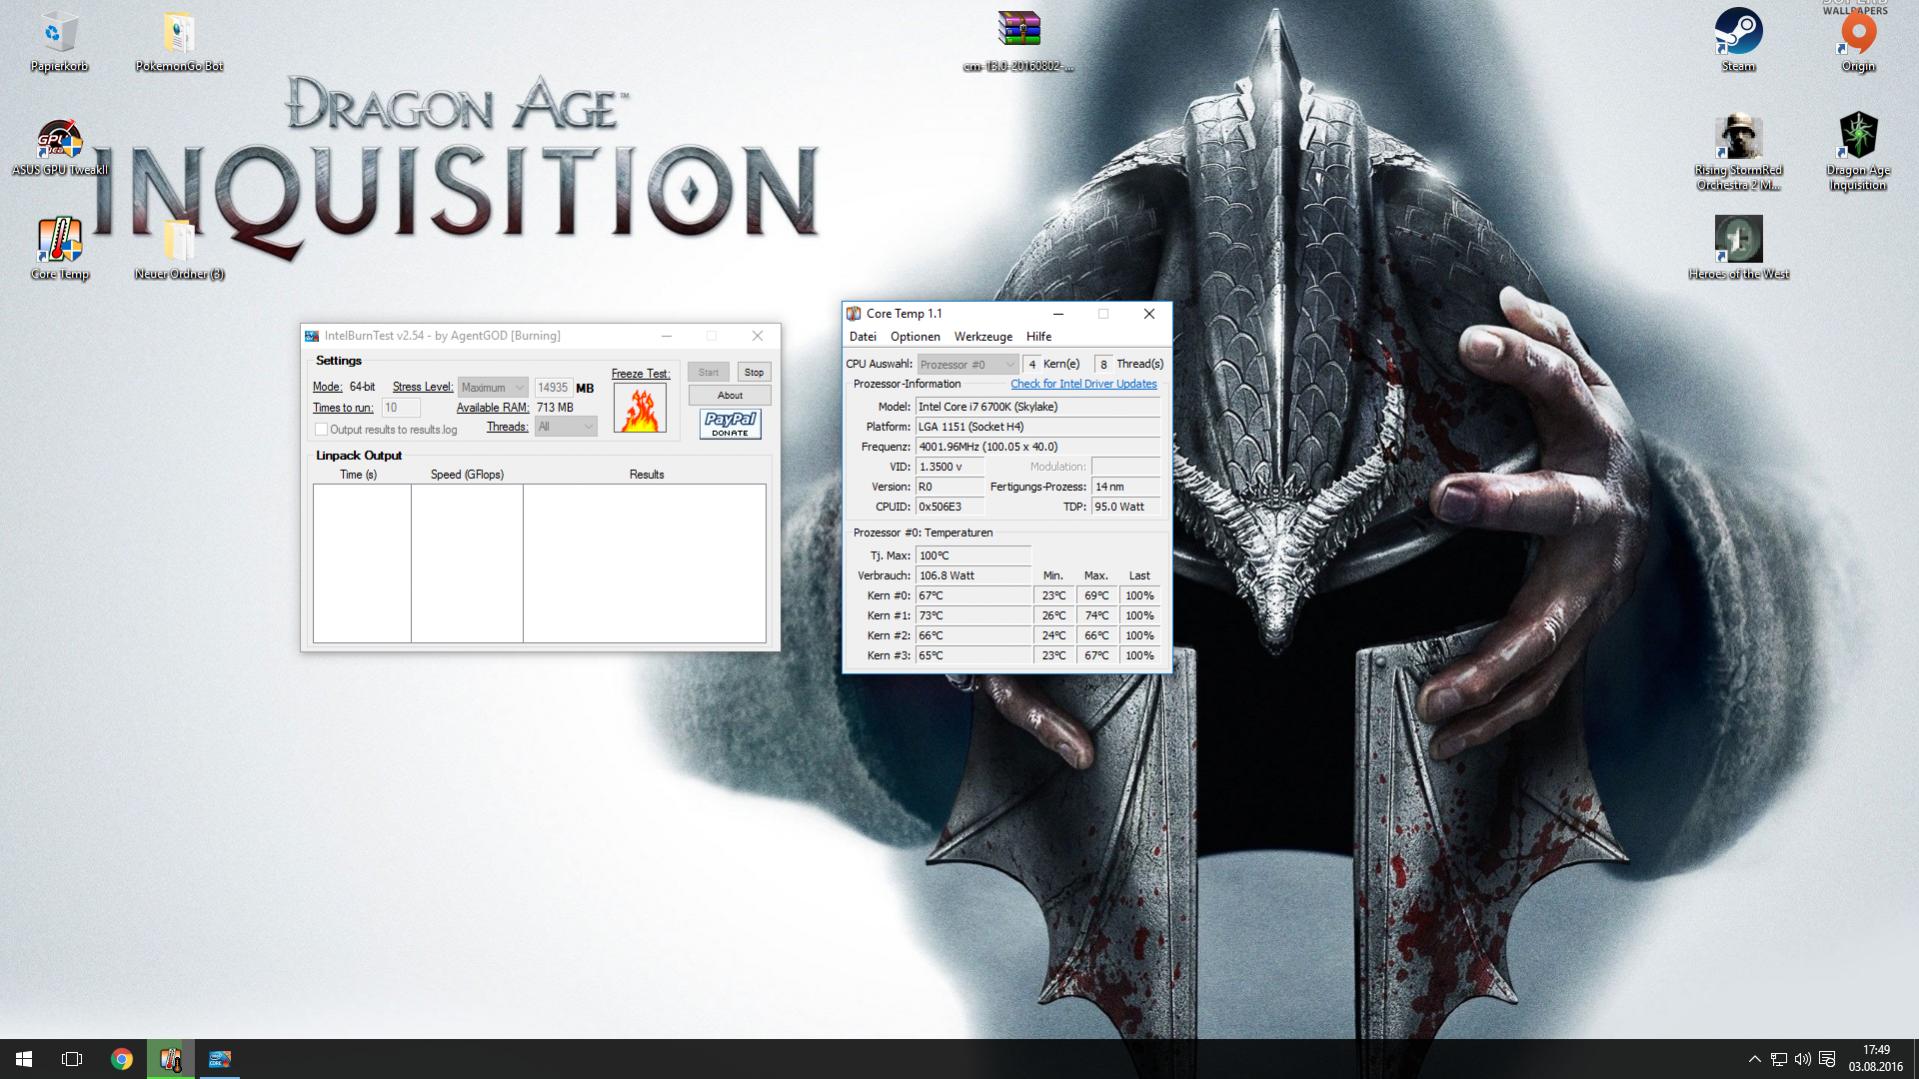This screenshot has width=1919, height=1079.
Task: Switch to IntelBurnTest taskbar button
Action: (220, 1059)
